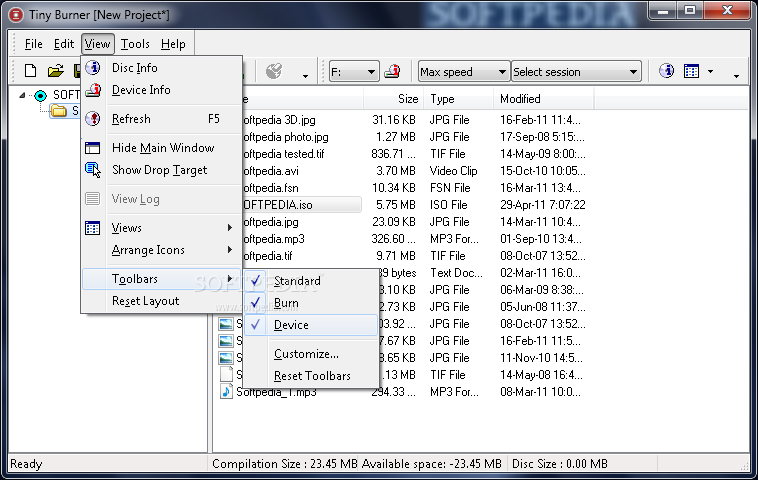This screenshot has width=758, height=480.
Task: Click the Show Drop Target menu icon
Action: [93, 170]
